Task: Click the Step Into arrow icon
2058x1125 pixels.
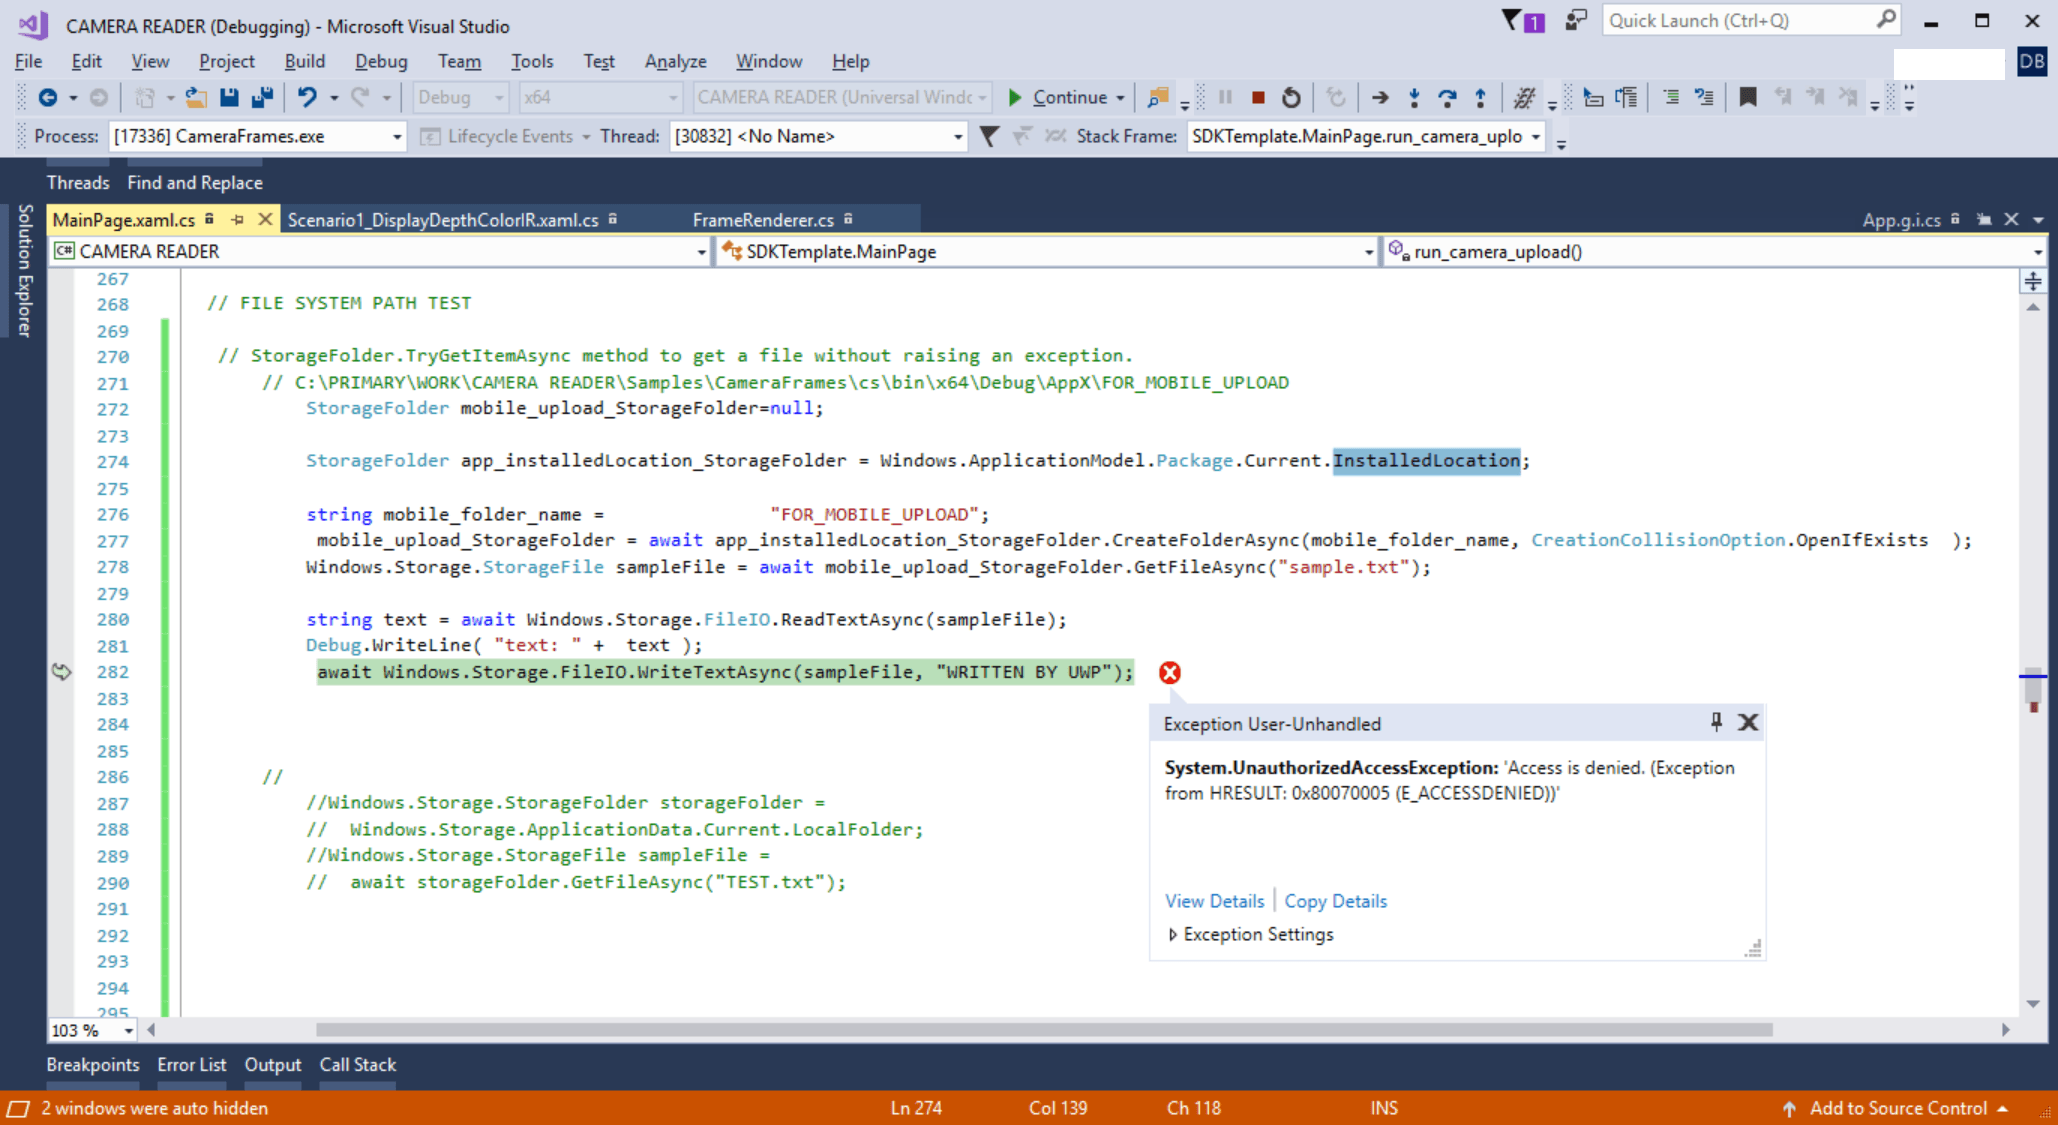Action: coord(1414,97)
